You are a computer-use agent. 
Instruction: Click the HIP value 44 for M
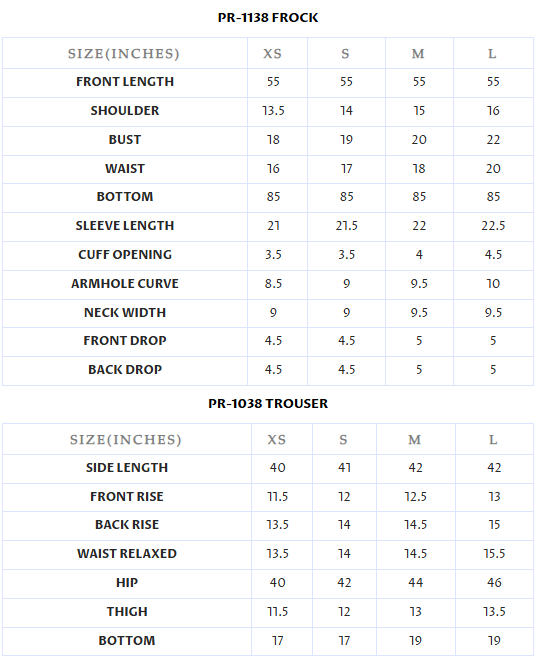pos(416,583)
